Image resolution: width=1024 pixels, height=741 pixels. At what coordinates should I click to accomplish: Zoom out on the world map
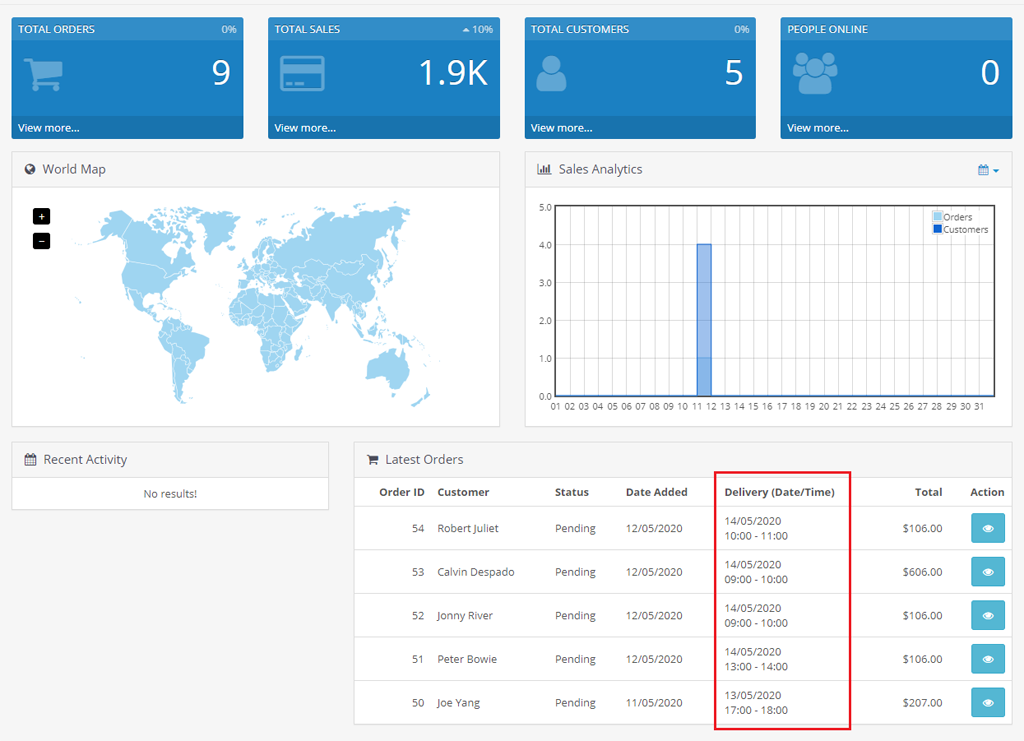coord(41,241)
